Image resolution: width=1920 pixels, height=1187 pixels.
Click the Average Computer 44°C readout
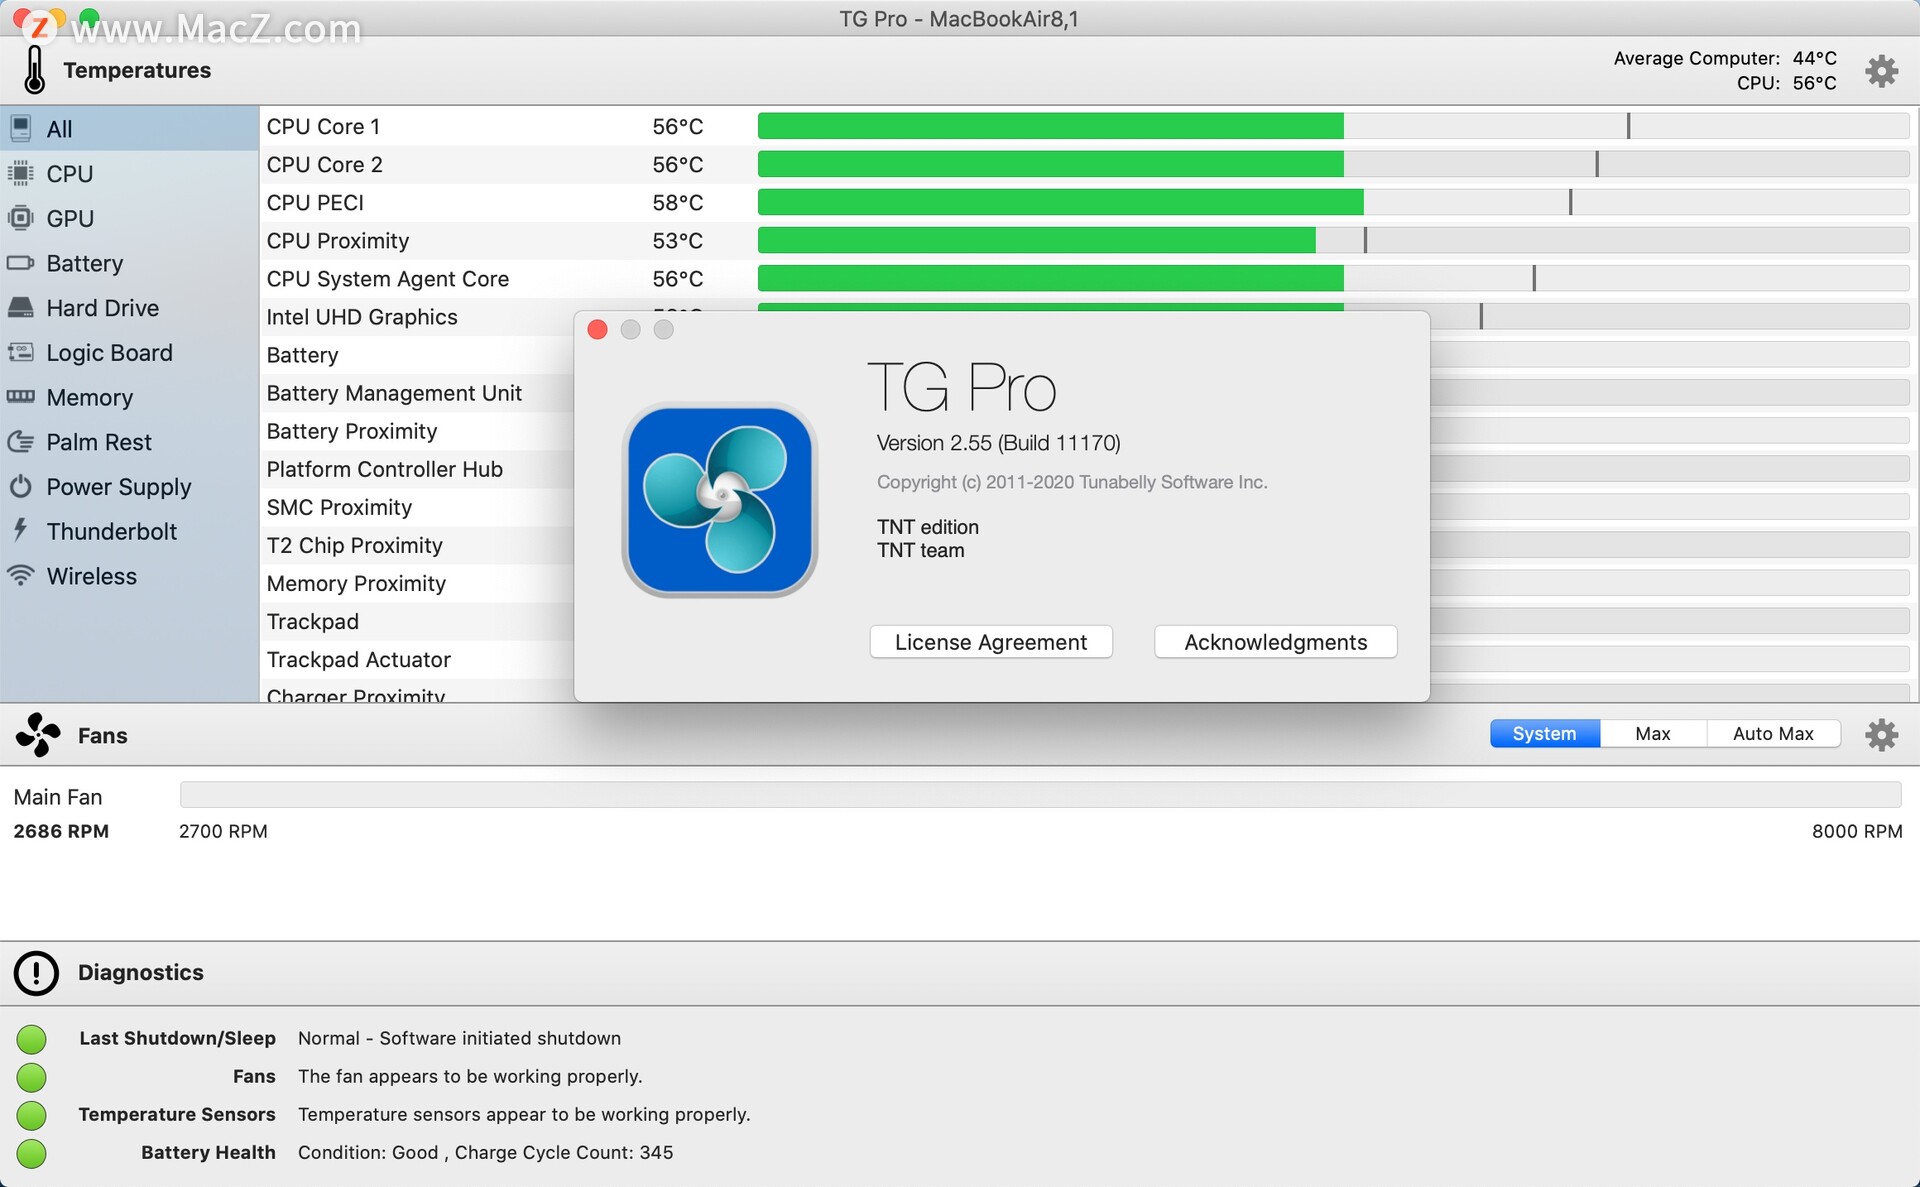tap(1725, 58)
